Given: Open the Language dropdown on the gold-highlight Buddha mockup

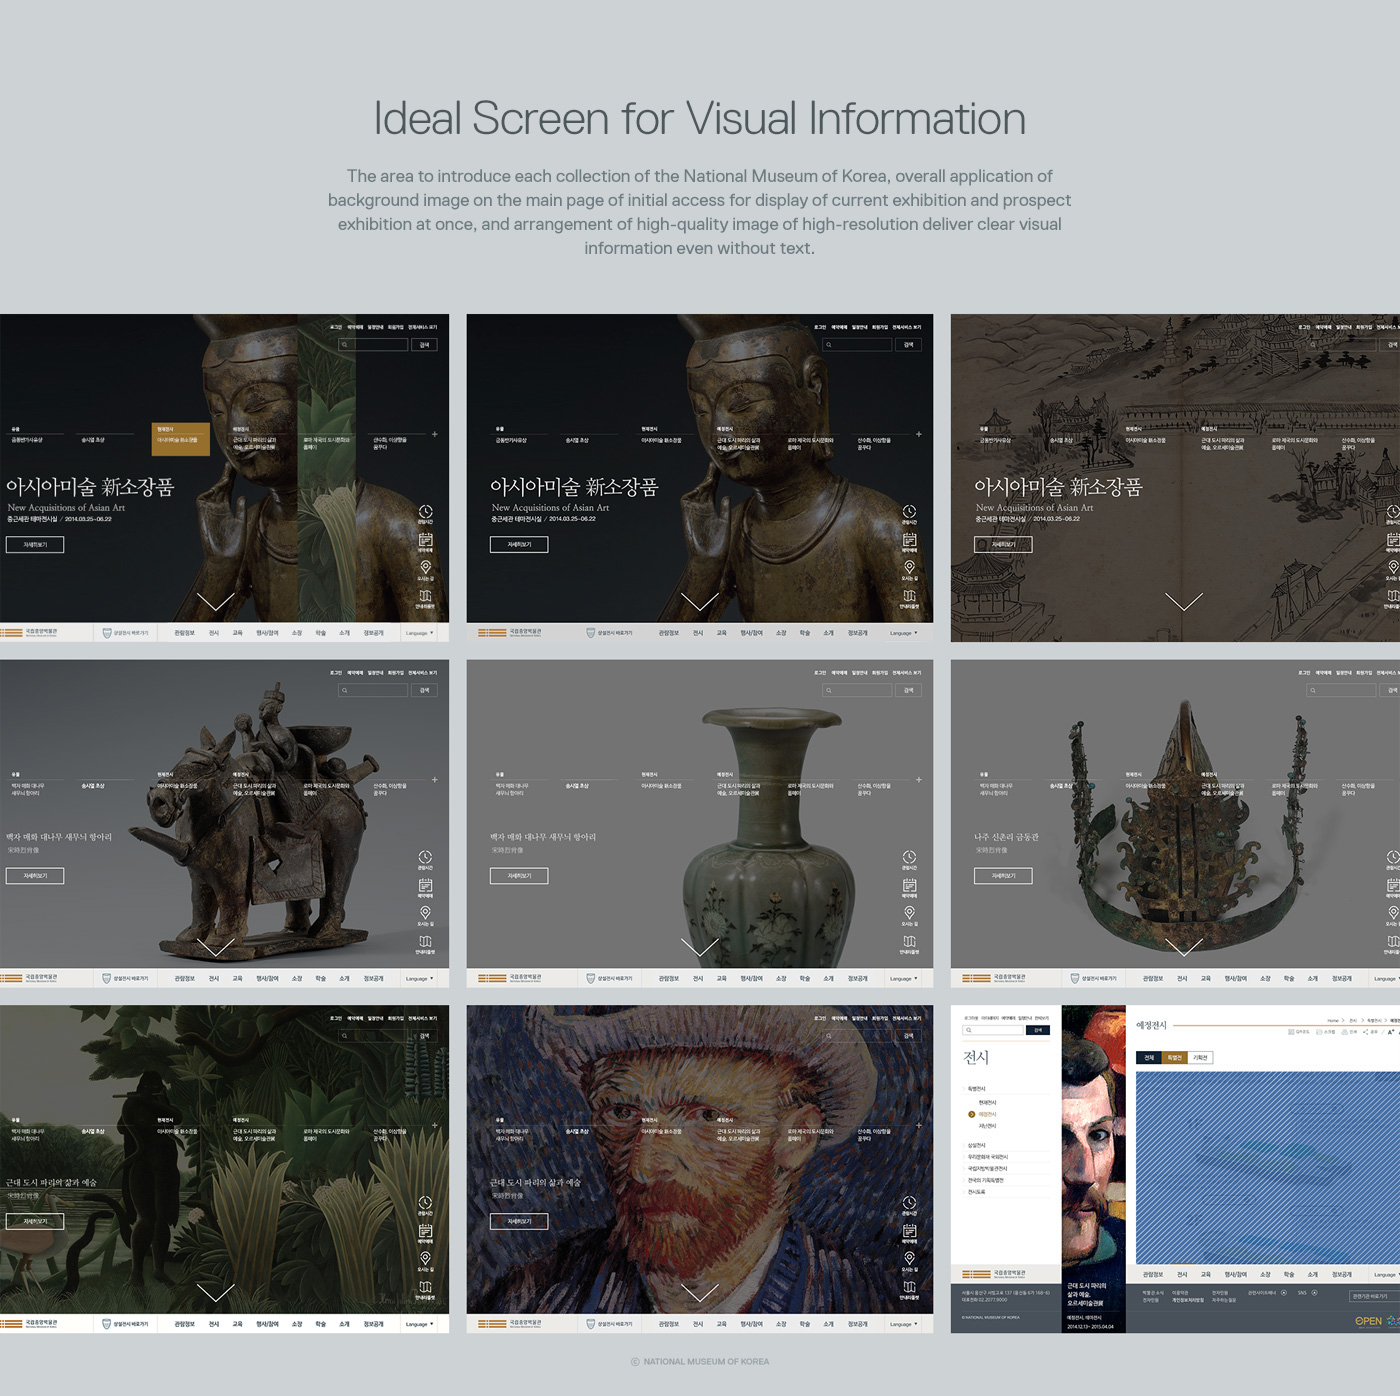Looking at the screenshot, I should (x=419, y=633).
